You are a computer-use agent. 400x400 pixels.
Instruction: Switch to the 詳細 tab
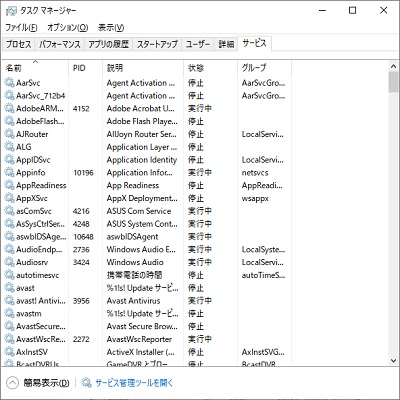point(226,44)
